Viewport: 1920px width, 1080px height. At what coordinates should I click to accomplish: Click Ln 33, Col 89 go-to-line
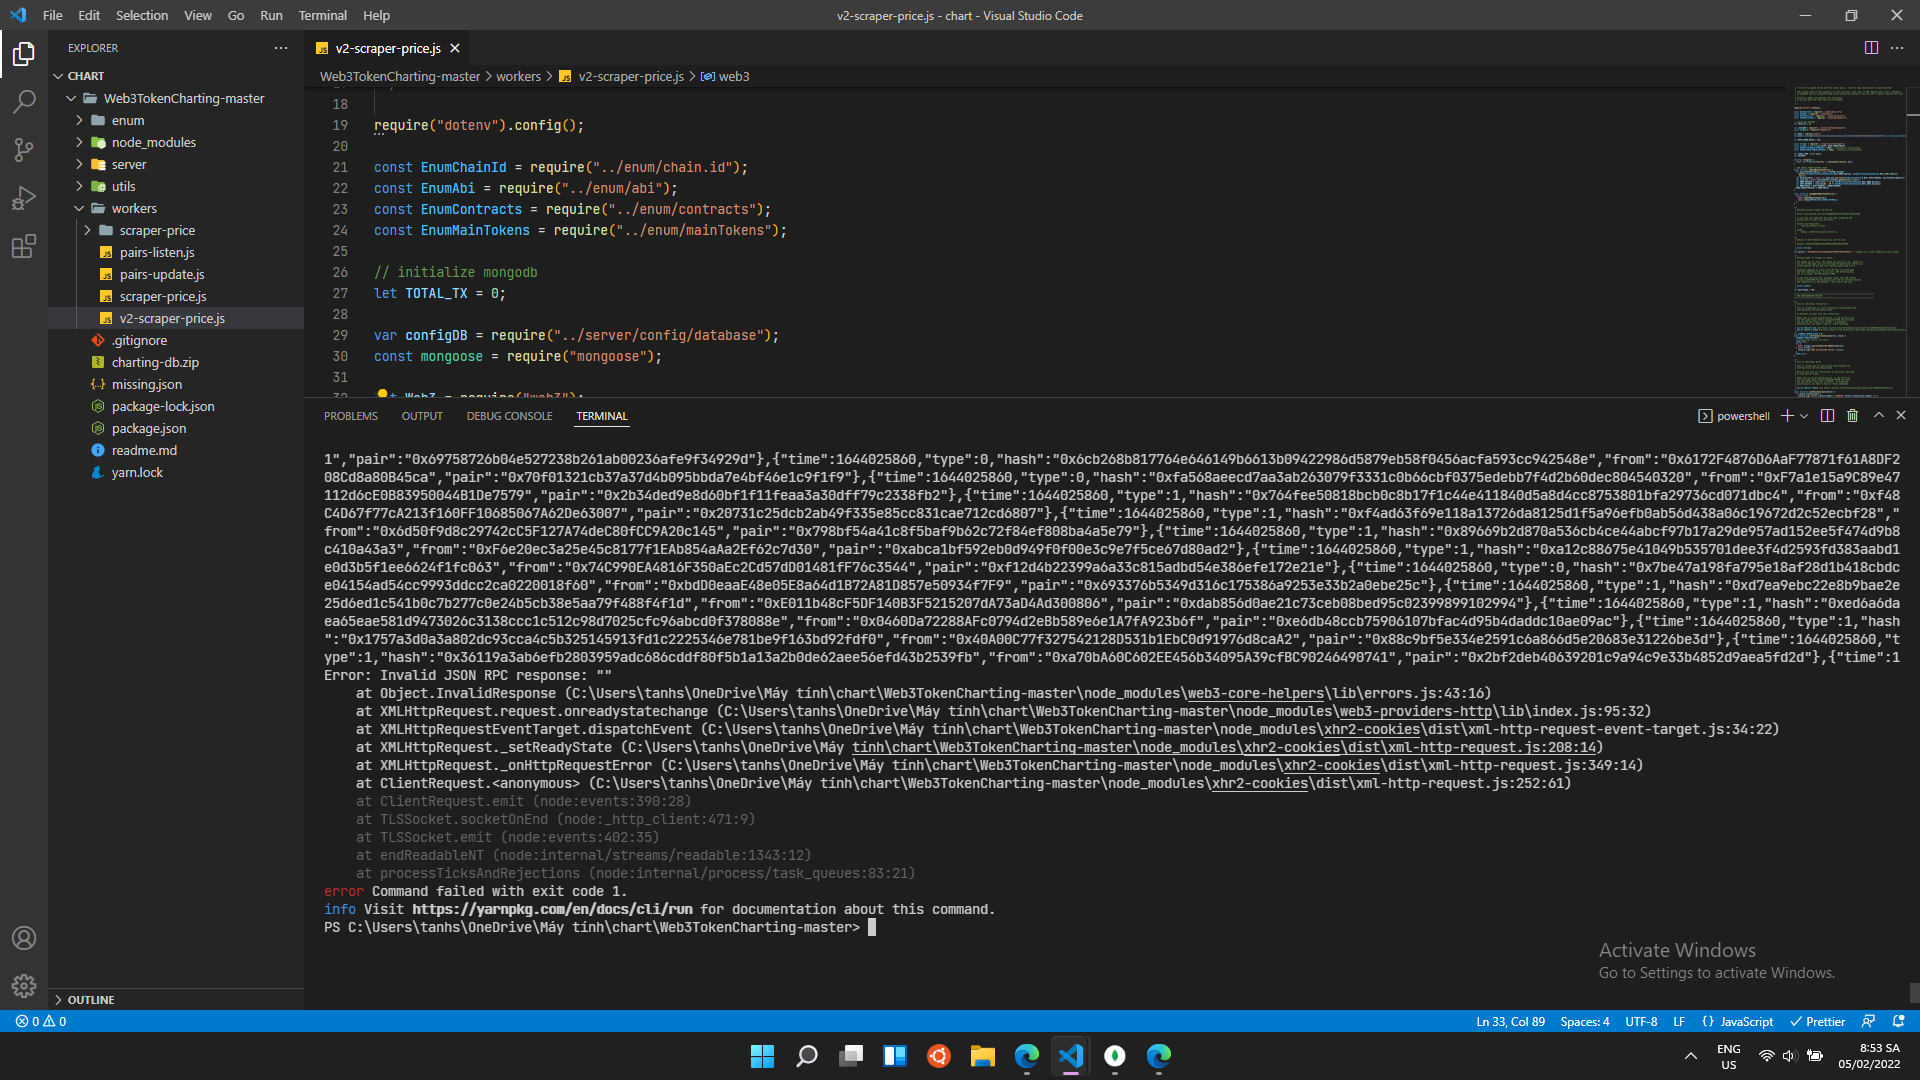tap(1510, 1021)
